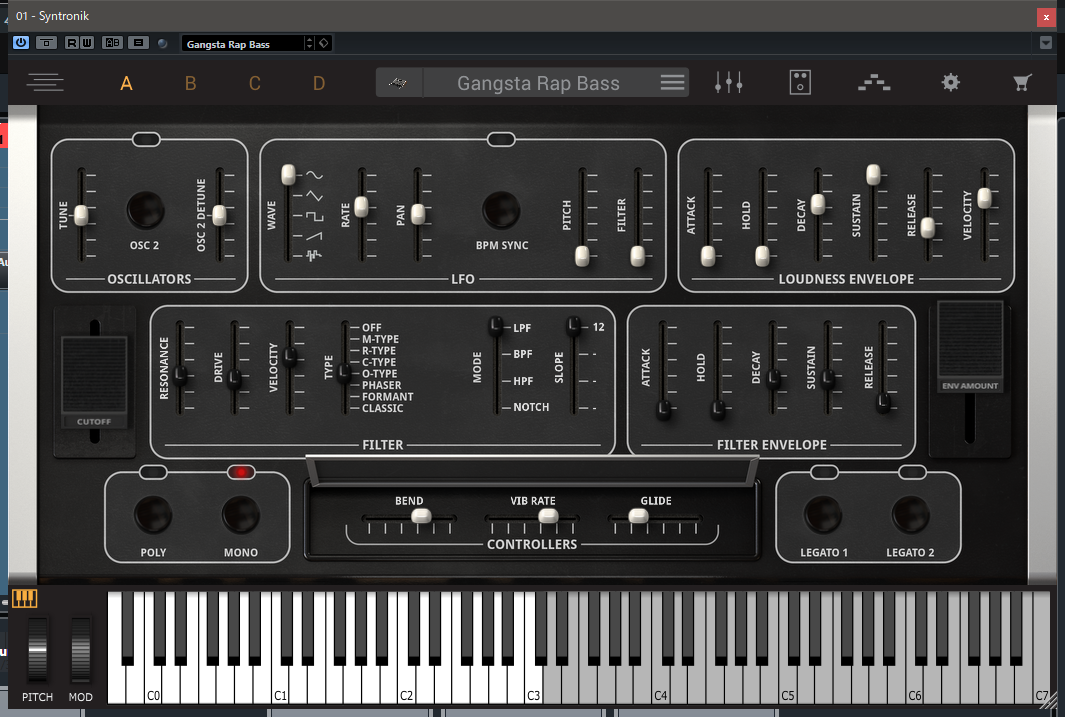
Task: Click the filter SLOPE slider handle
Action: pyautogui.click(x=575, y=327)
